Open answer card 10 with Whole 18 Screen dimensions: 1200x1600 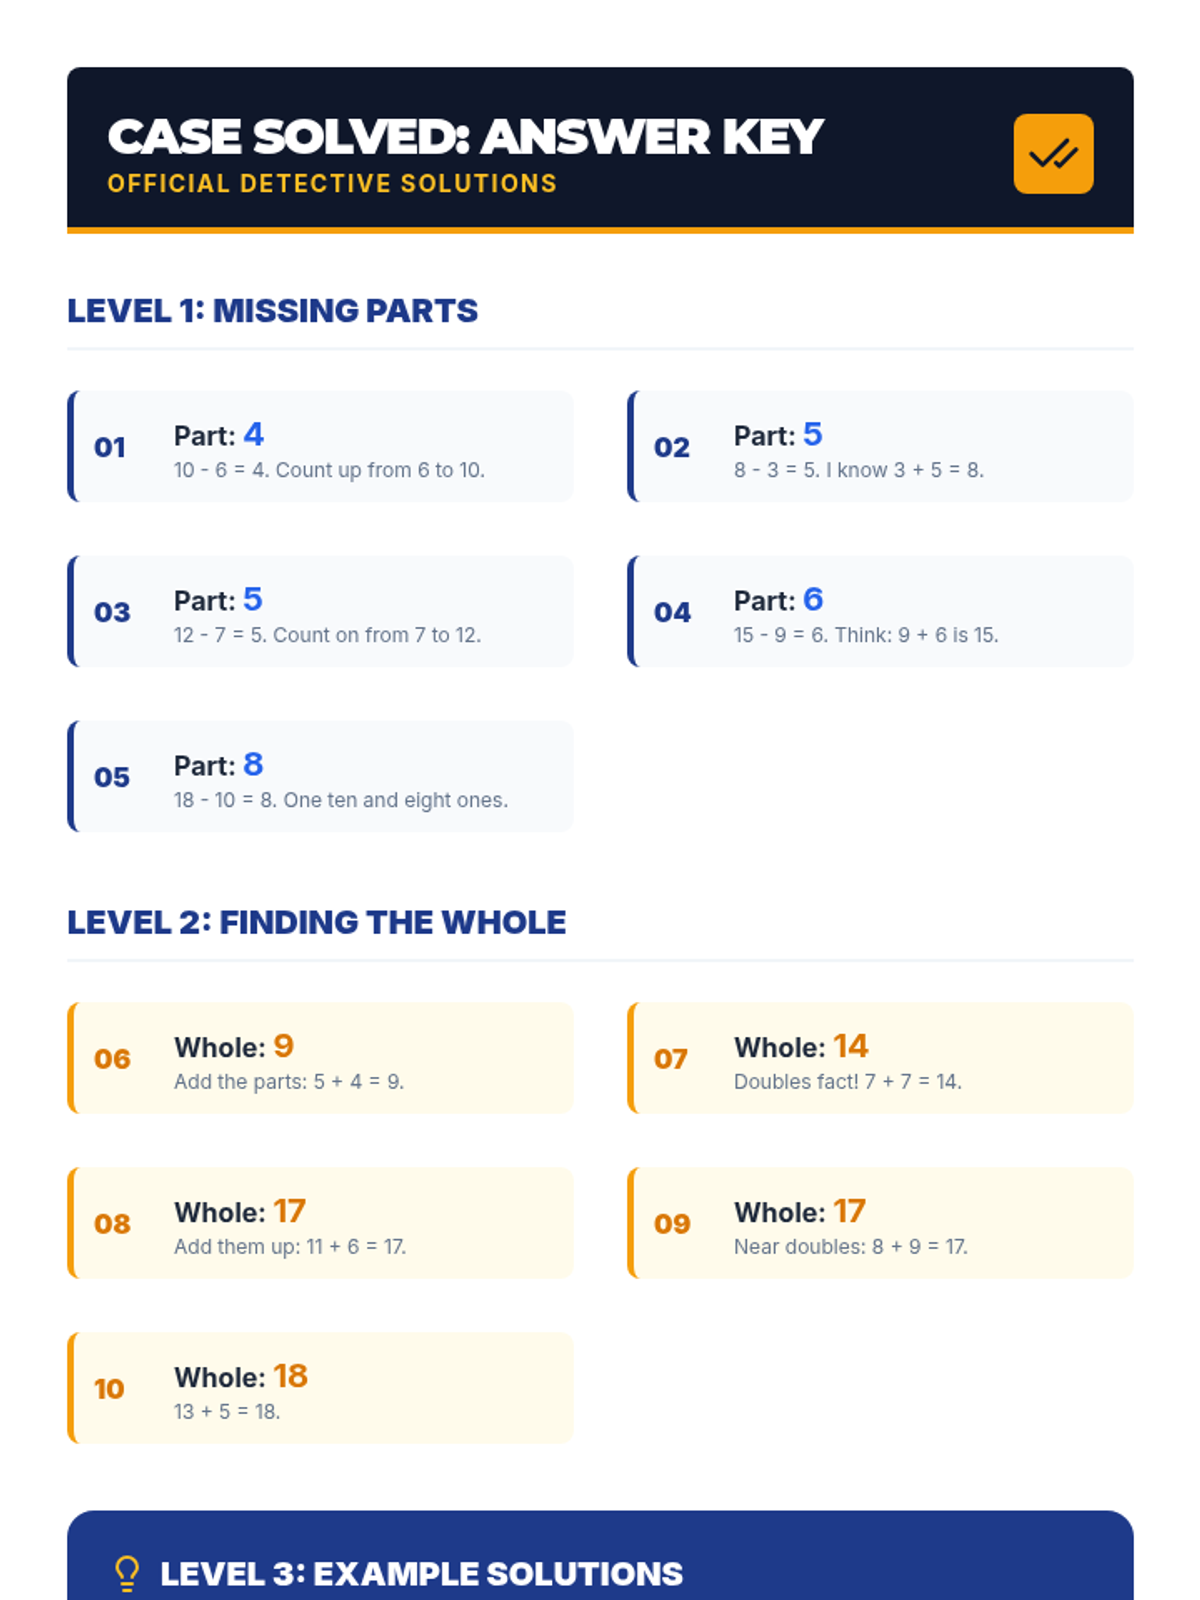coord(321,1388)
